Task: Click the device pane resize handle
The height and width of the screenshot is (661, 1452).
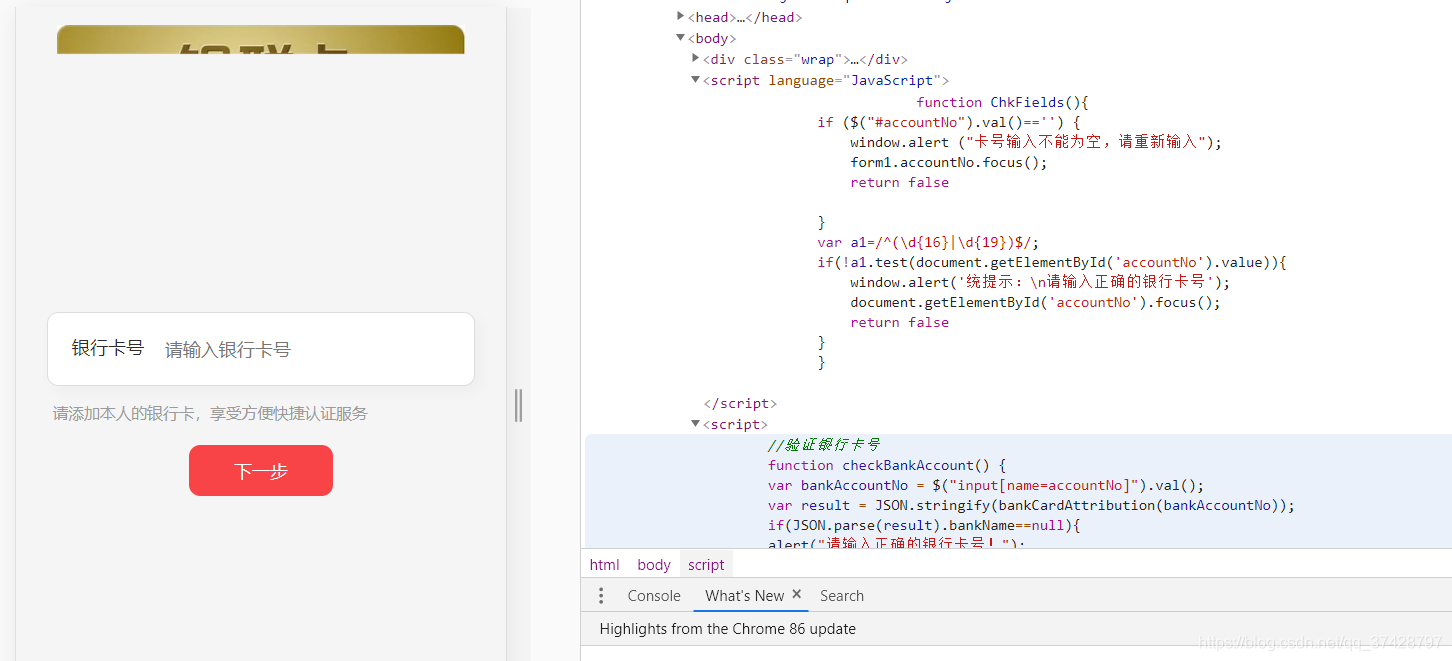Action: click(518, 405)
